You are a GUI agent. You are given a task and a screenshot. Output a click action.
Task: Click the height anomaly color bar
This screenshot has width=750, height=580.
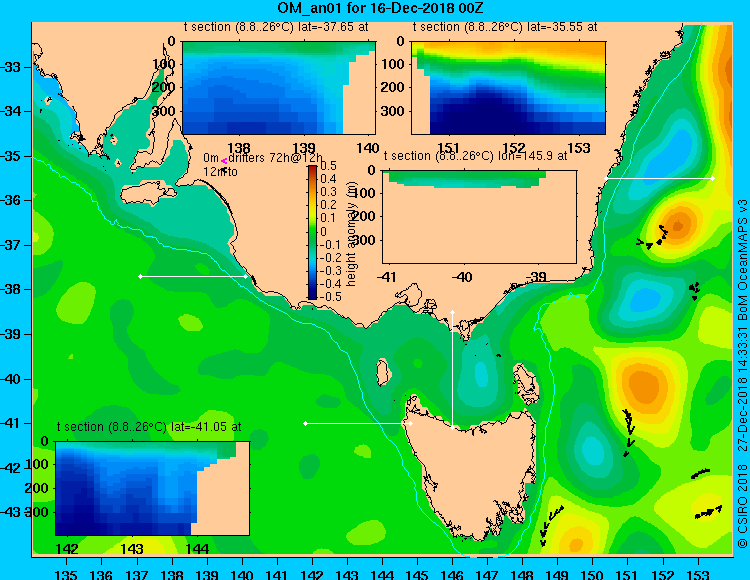tap(312, 232)
